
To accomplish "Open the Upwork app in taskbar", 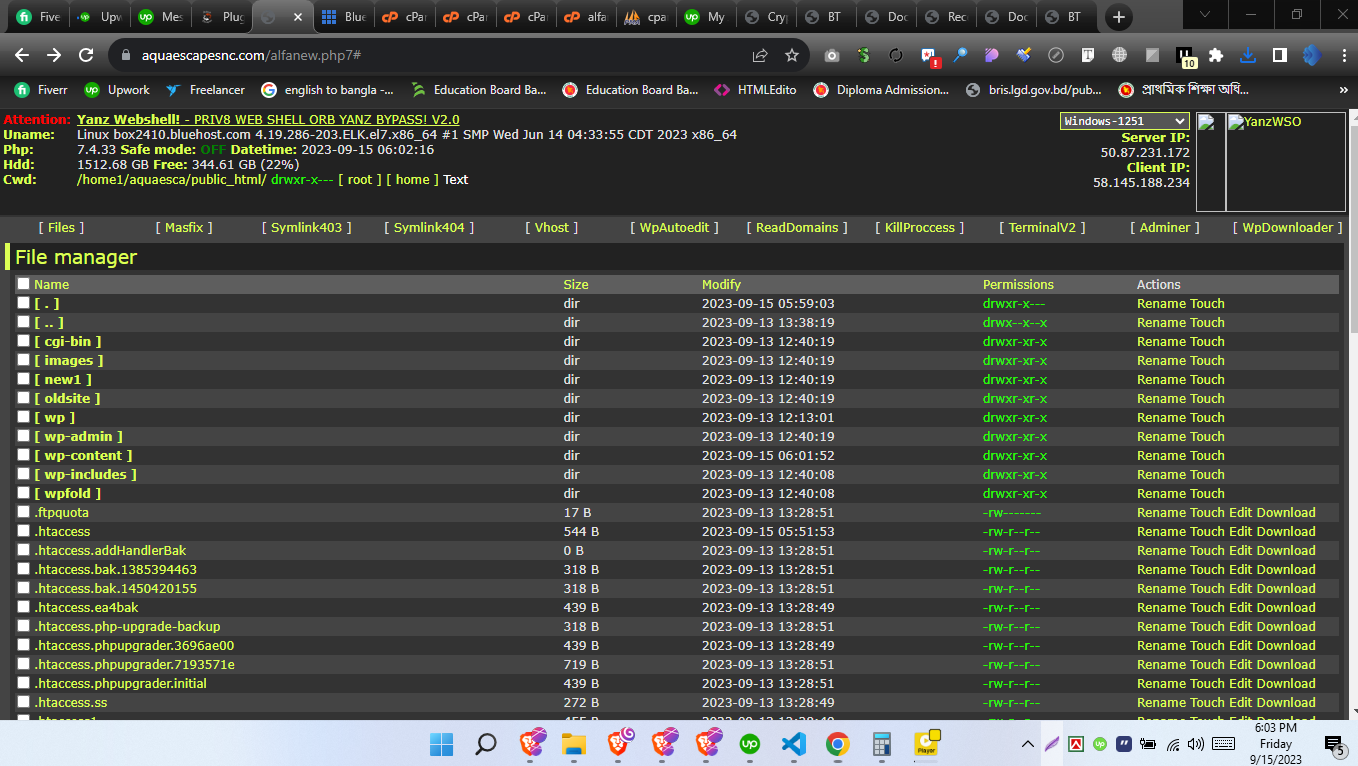I will pos(749,744).
